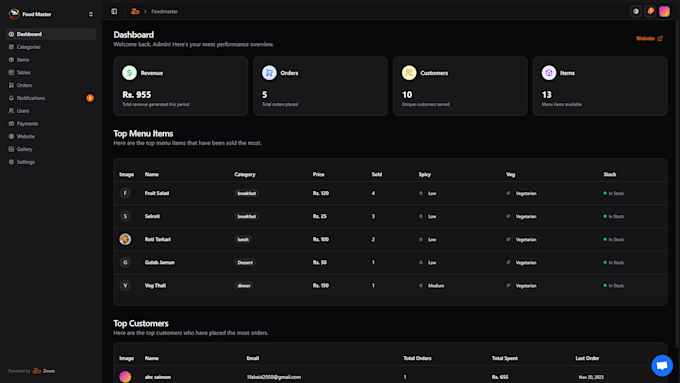The width and height of the screenshot is (680, 383).
Task: Open Tables in the sidebar
Action: 51,72
